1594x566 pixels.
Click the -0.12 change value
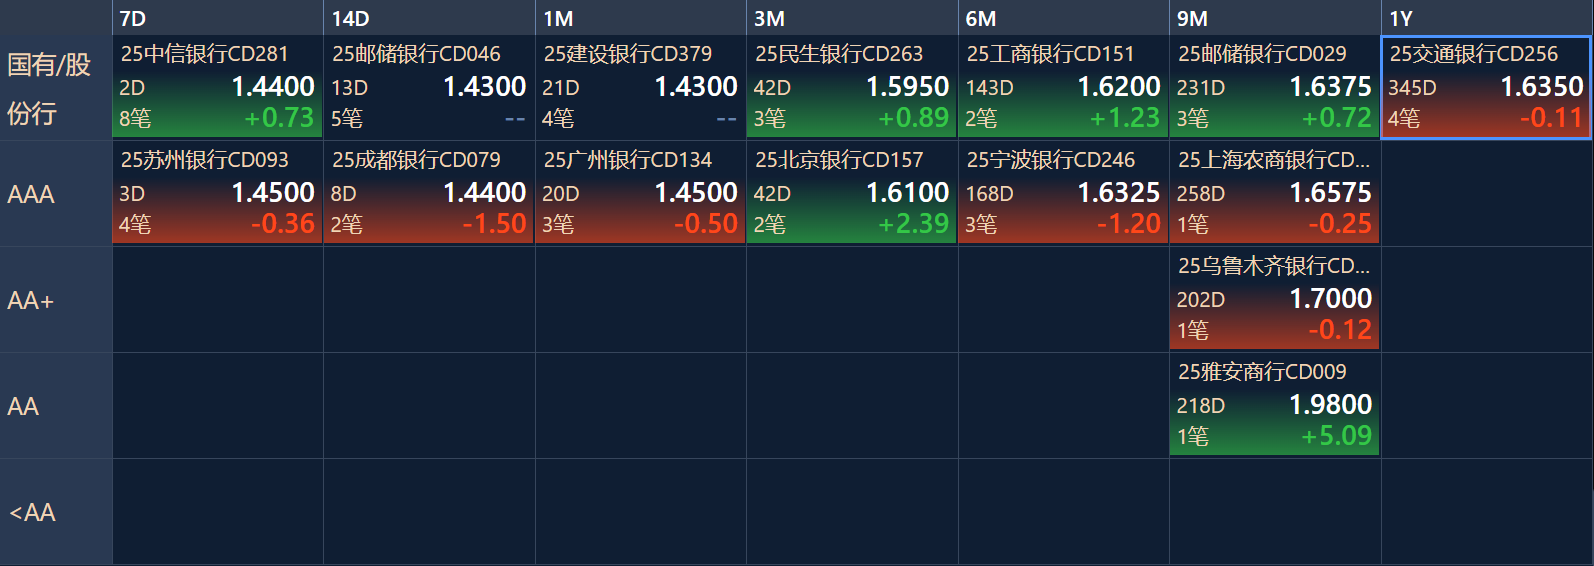(x=1340, y=330)
